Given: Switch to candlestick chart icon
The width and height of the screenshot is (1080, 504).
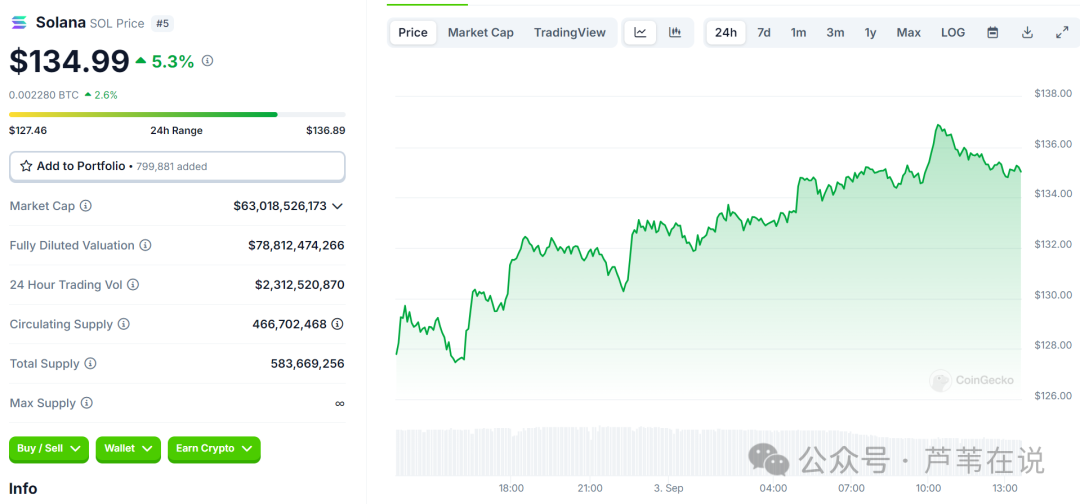Looking at the screenshot, I should click(675, 33).
